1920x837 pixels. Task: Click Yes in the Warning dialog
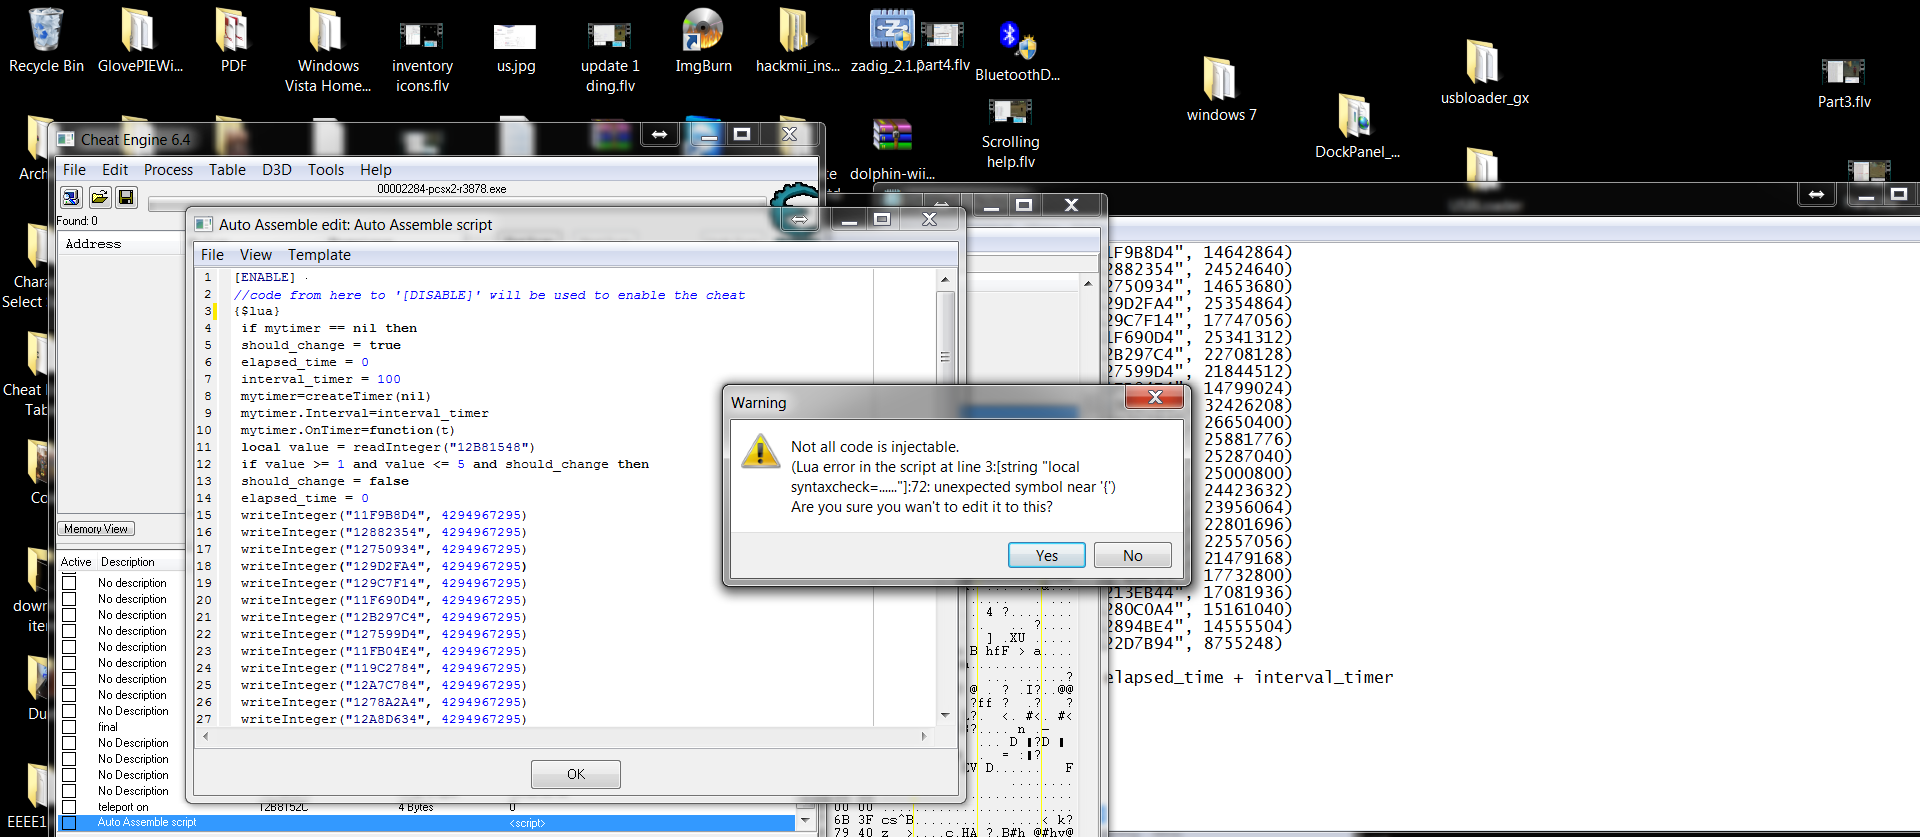pyautogui.click(x=1046, y=555)
